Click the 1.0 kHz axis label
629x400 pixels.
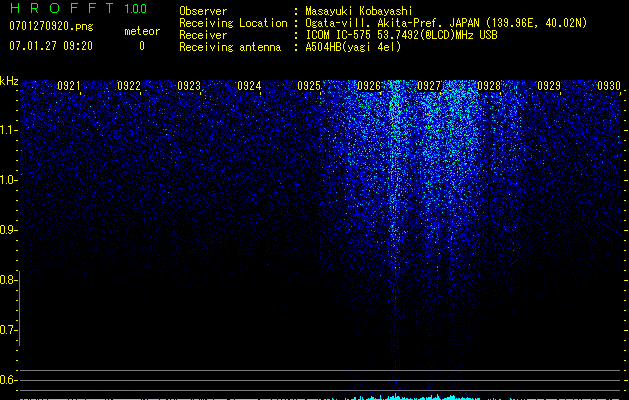point(8,180)
